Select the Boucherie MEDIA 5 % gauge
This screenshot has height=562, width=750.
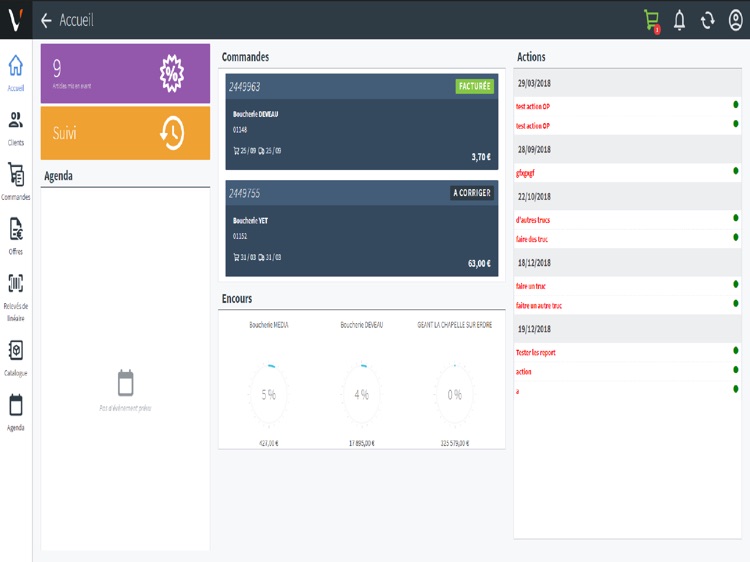268,395
